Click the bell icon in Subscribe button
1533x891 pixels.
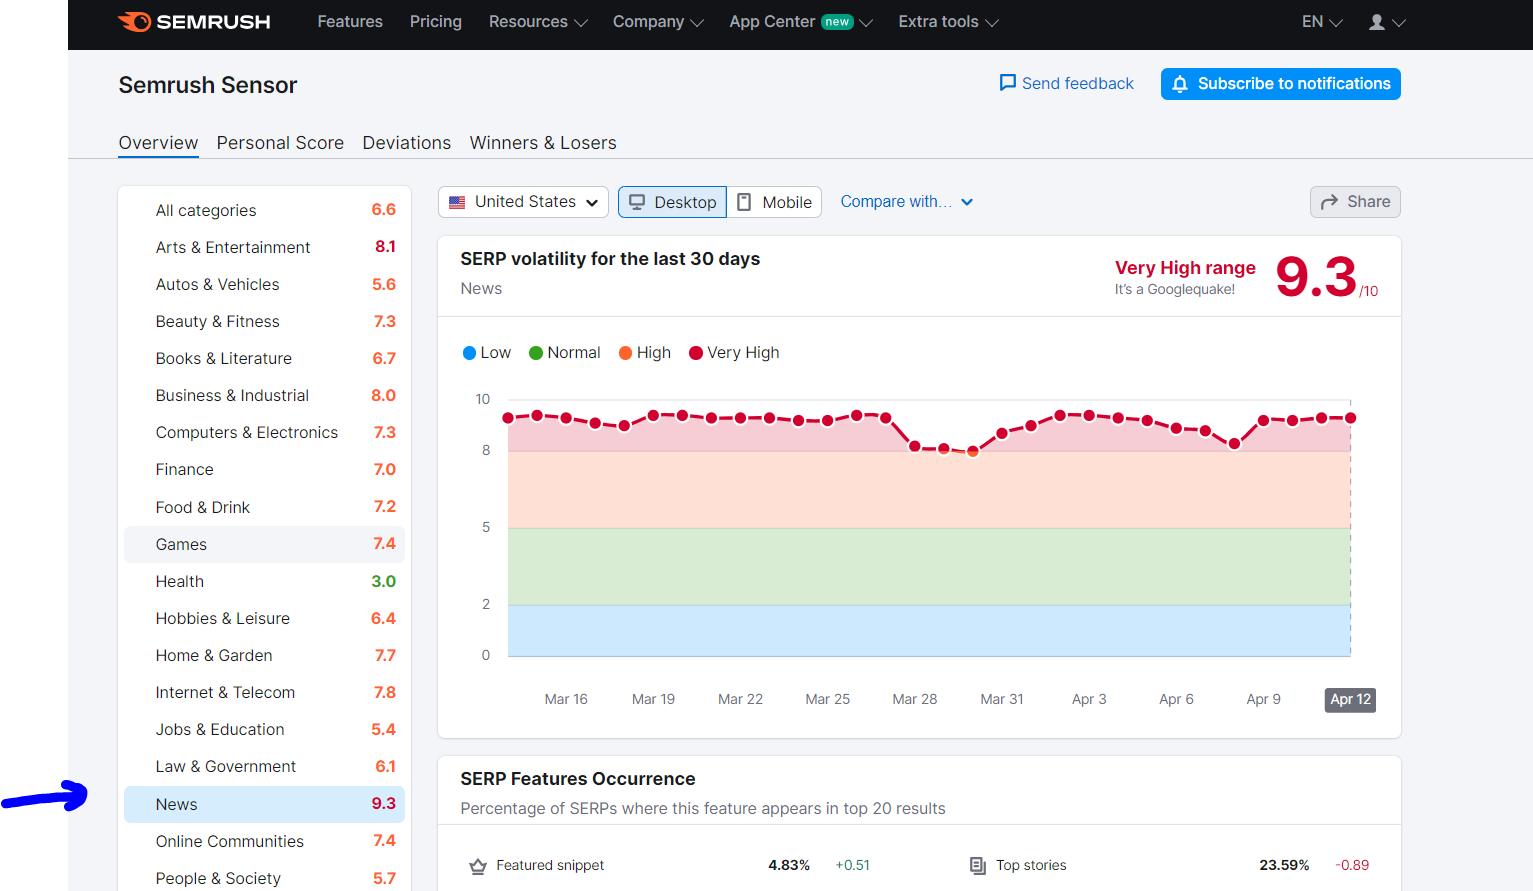click(x=1180, y=84)
